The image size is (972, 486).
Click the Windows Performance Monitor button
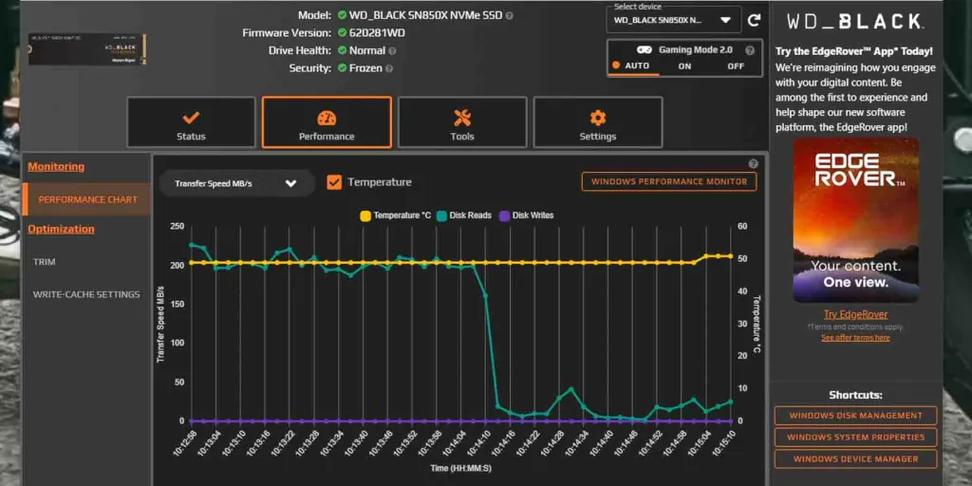click(669, 182)
